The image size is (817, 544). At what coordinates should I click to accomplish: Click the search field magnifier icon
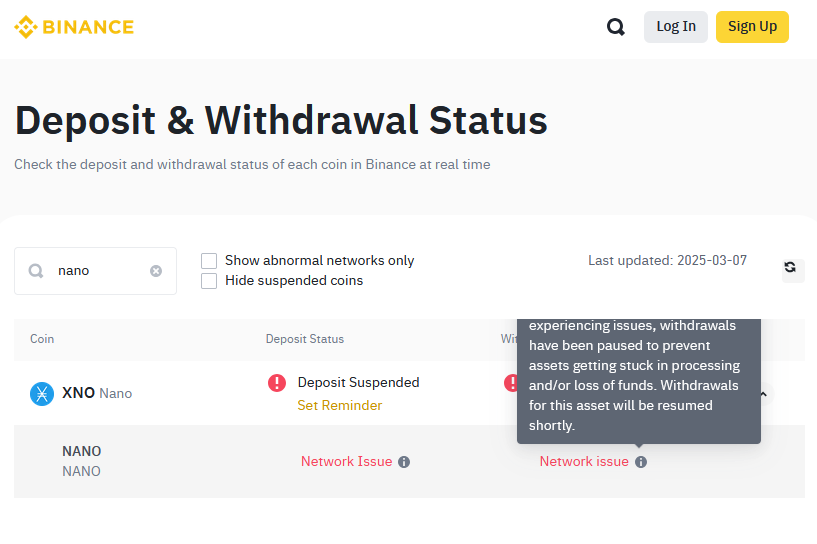36,271
